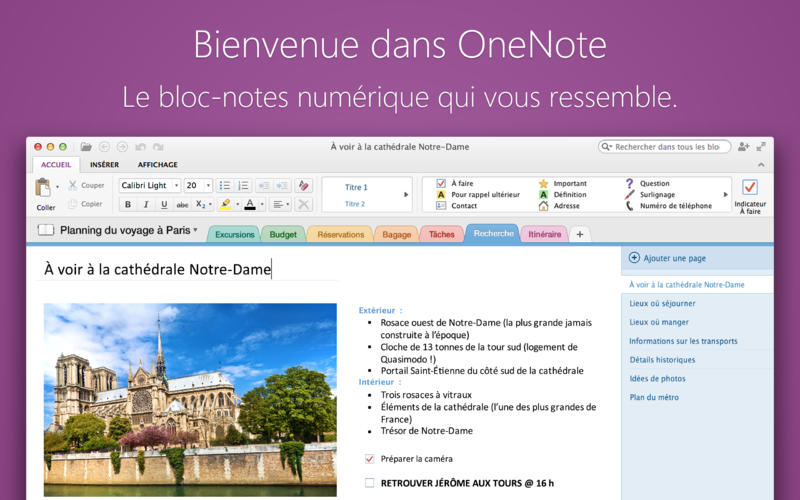Viewport: 800px width, 500px height.
Task: Add a new section with plus tab
Action: coord(580,234)
